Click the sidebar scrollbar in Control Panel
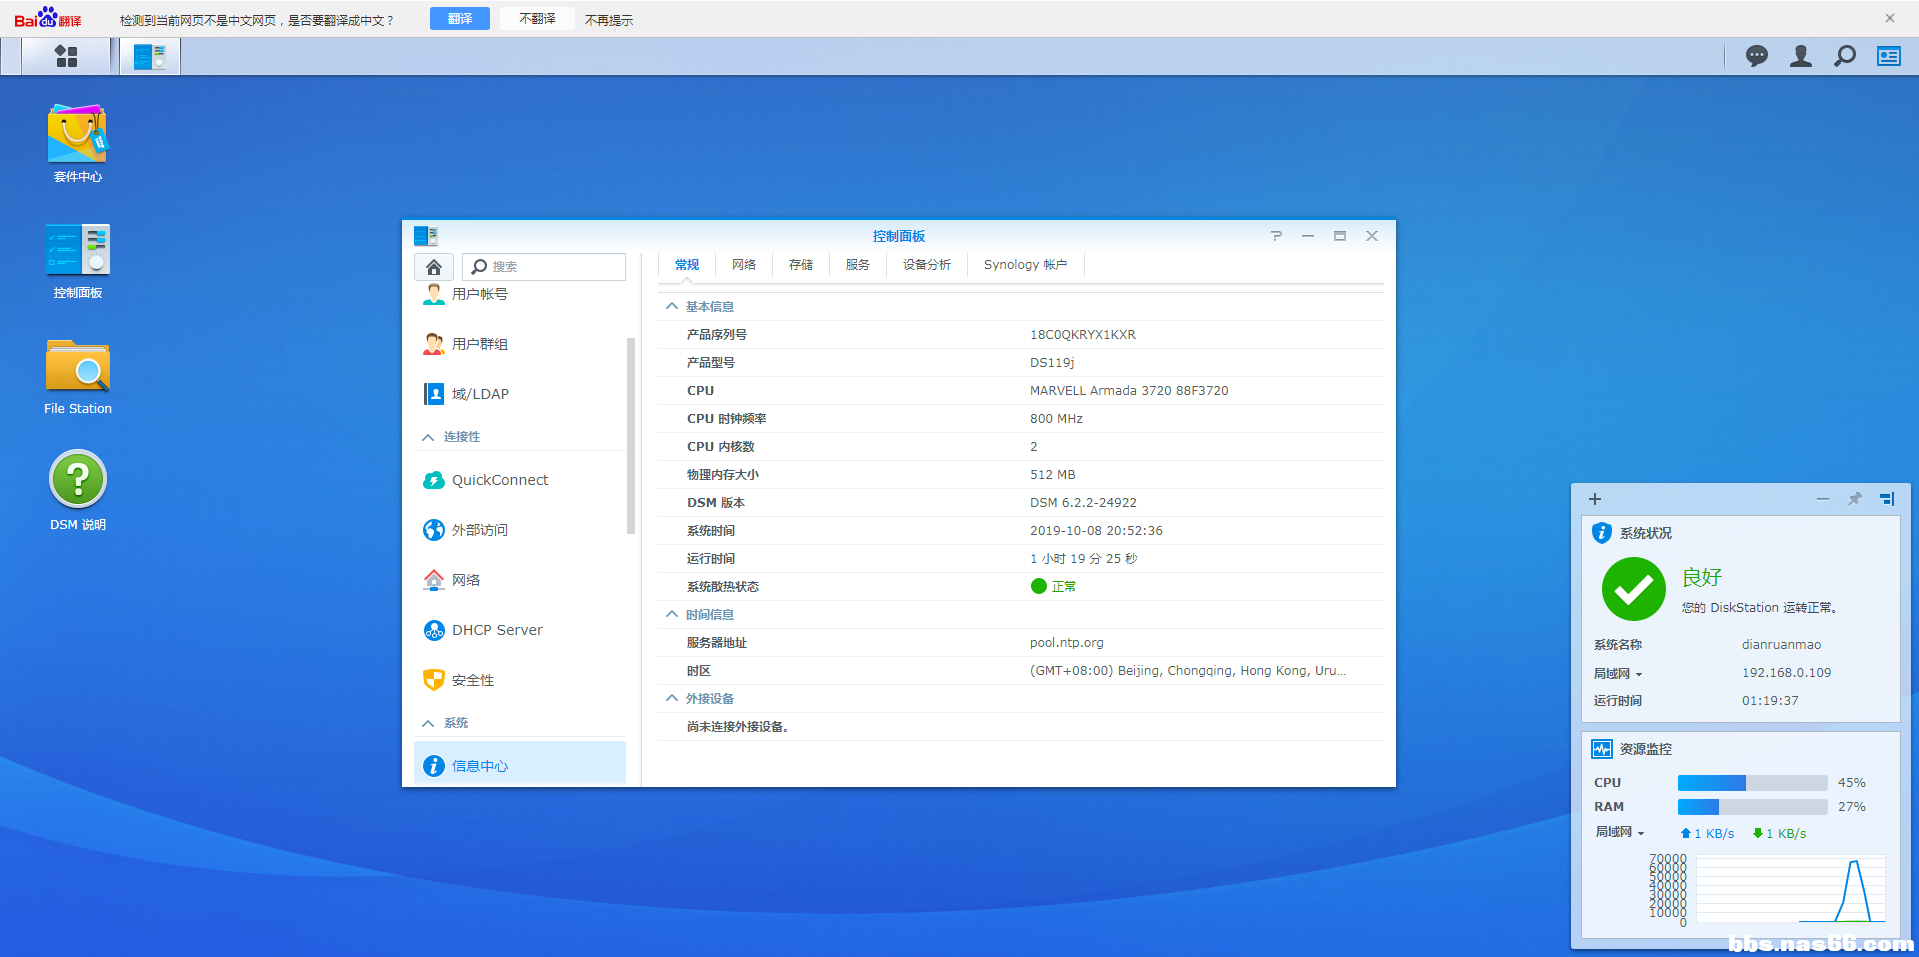Viewport: 1919px width, 957px height. (x=631, y=436)
